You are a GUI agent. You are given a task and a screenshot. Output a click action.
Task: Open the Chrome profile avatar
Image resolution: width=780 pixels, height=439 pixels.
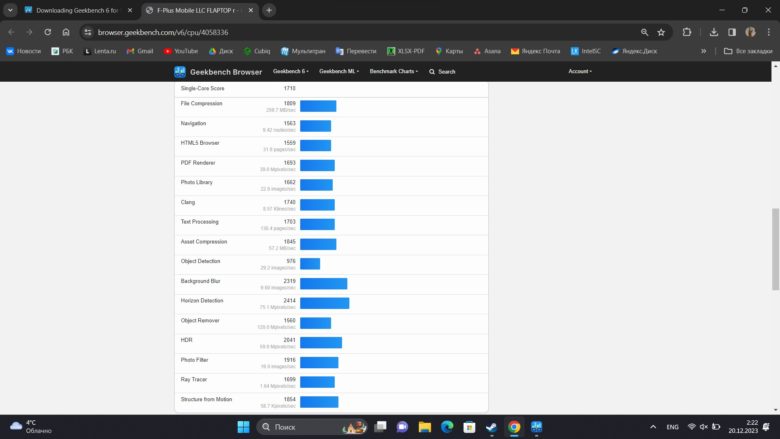[750, 32]
